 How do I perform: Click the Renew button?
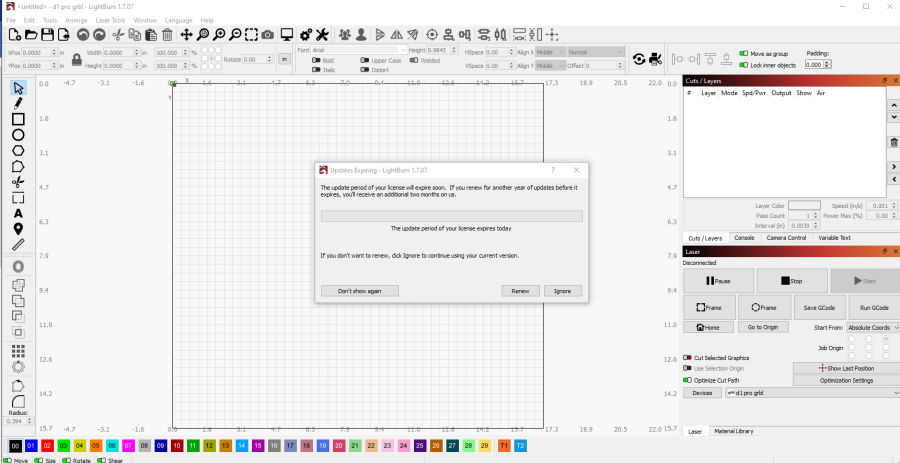pyautogui.click(x=520, y=291)
